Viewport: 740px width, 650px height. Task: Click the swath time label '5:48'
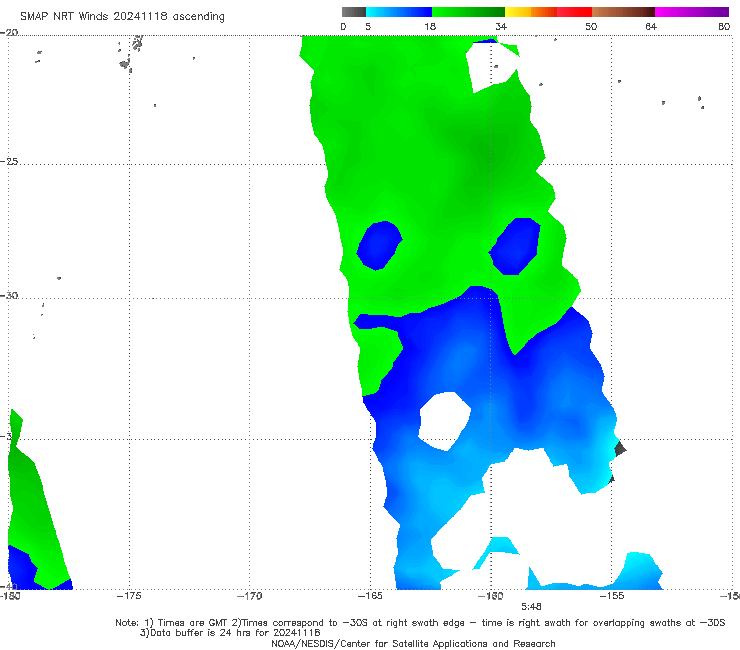click(531, 607)
